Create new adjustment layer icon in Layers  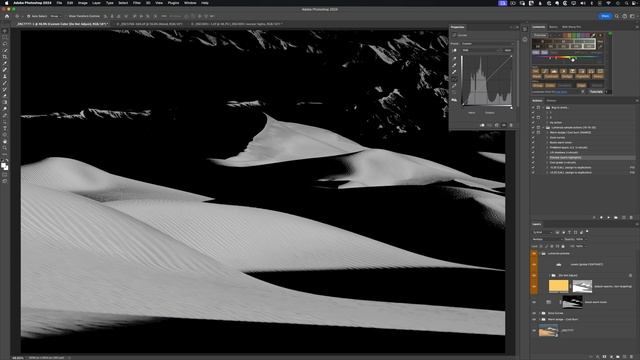[611, 356]
